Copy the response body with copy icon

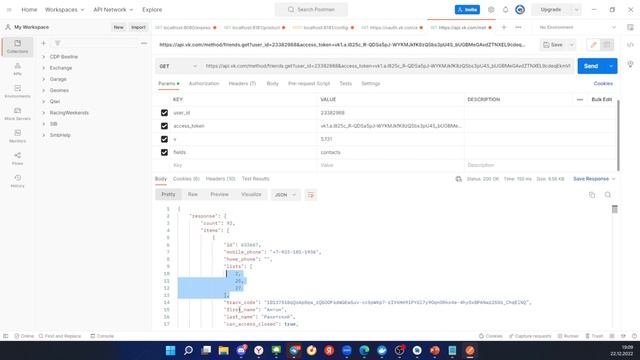point(592,195)
